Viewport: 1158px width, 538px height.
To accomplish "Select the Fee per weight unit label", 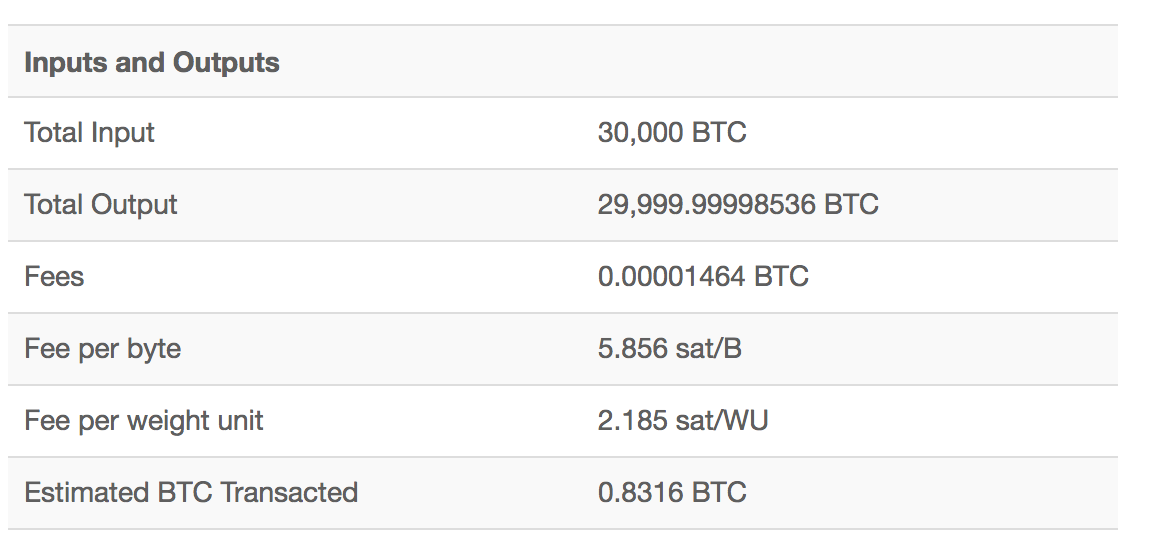I will tap(144, 420).
